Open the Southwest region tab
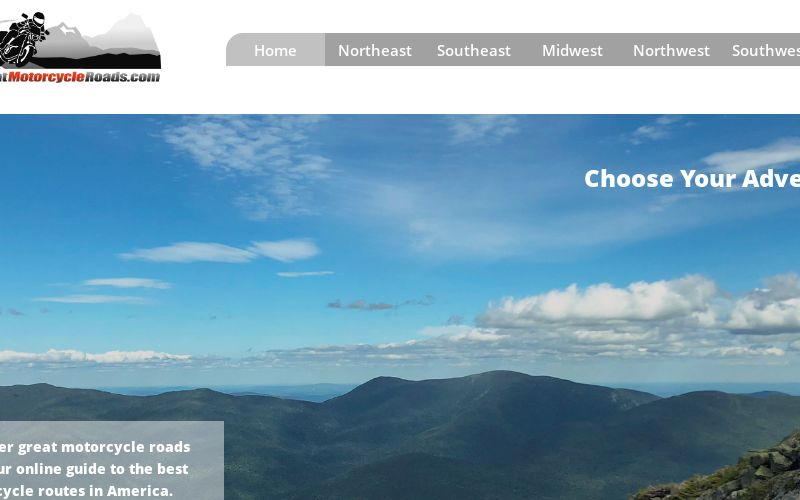 pyautogui.click(x=765, y=50)
